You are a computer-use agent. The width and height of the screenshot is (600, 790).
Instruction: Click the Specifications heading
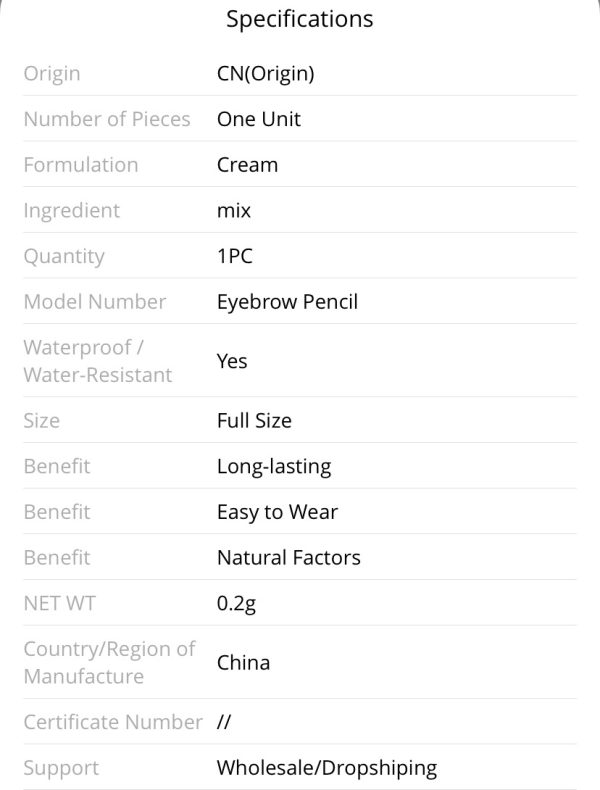300,20
